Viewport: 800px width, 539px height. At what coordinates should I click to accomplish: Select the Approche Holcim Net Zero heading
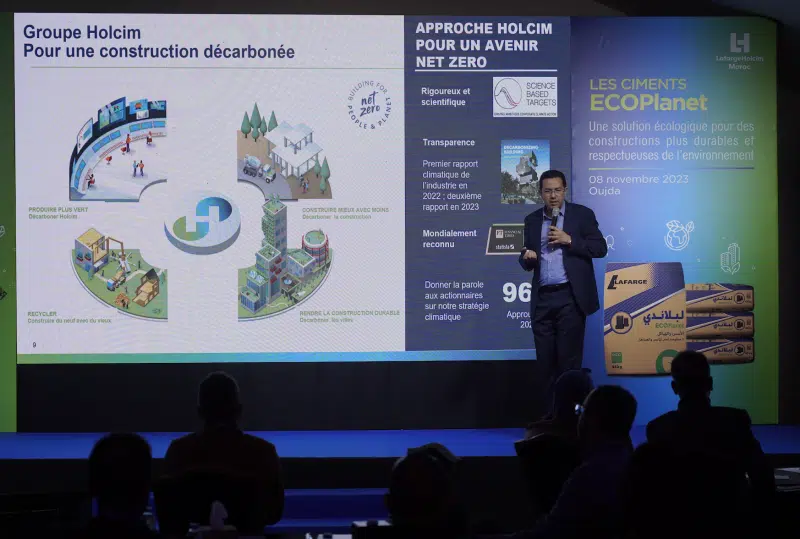pyautogui.click(x=476, y=45)
